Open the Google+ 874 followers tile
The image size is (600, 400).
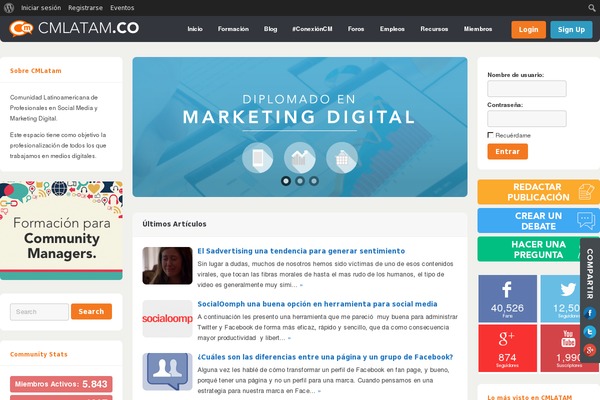click(507, 348)
